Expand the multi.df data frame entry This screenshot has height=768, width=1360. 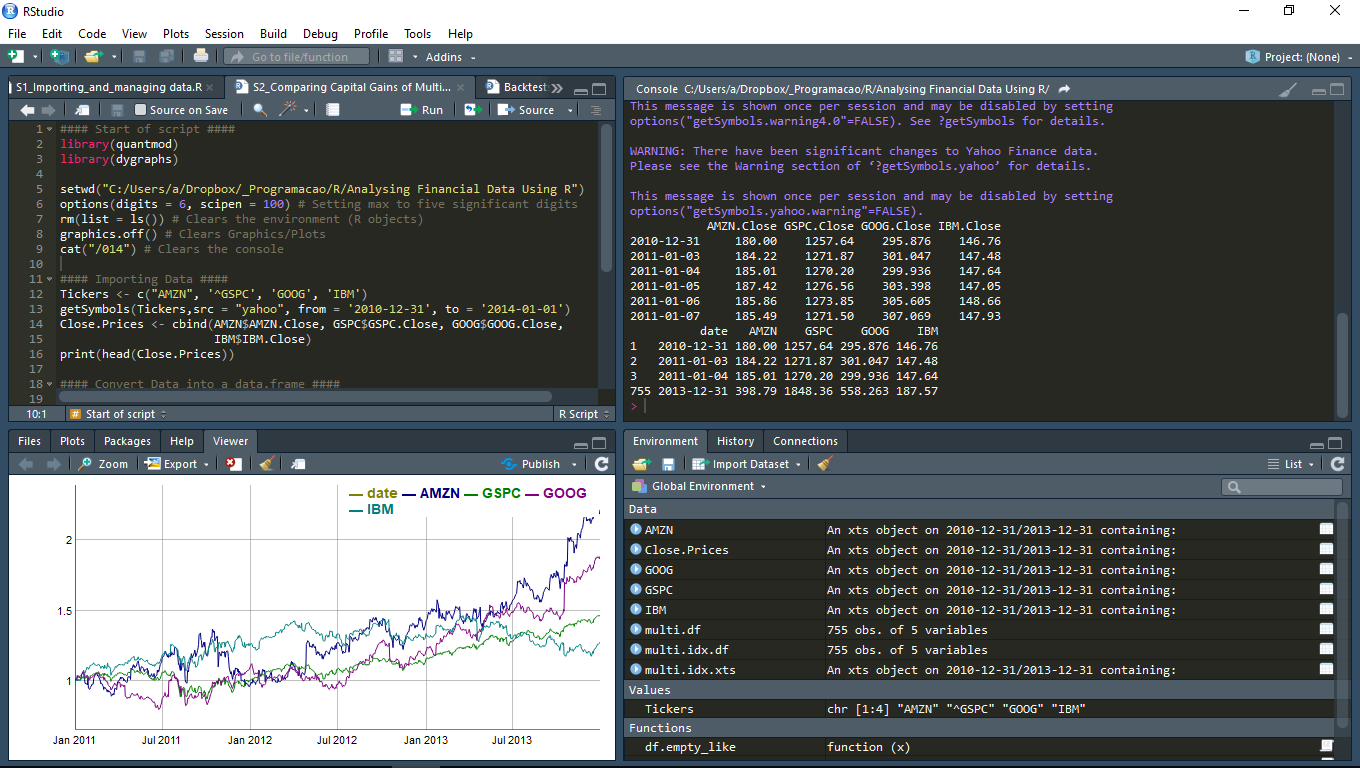[636, 630]
